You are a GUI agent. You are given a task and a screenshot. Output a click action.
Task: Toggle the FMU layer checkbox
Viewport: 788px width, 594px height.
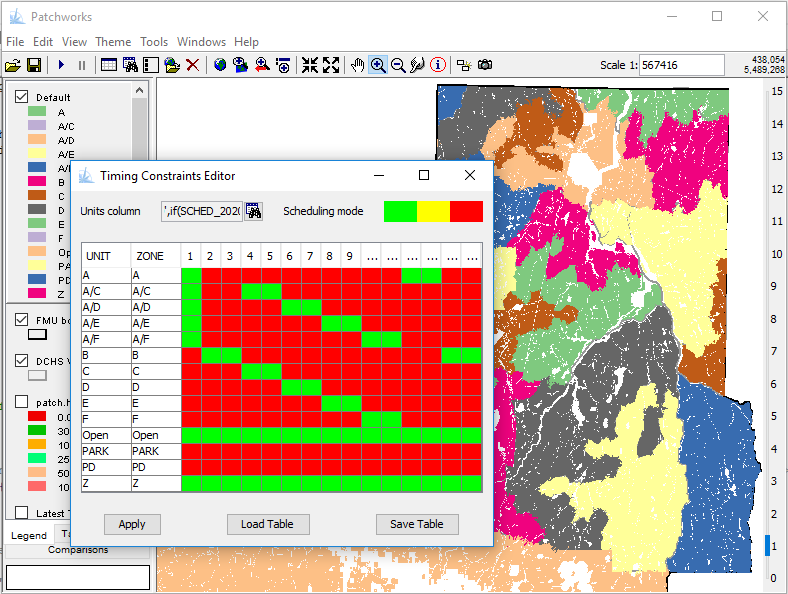[21, 320]
